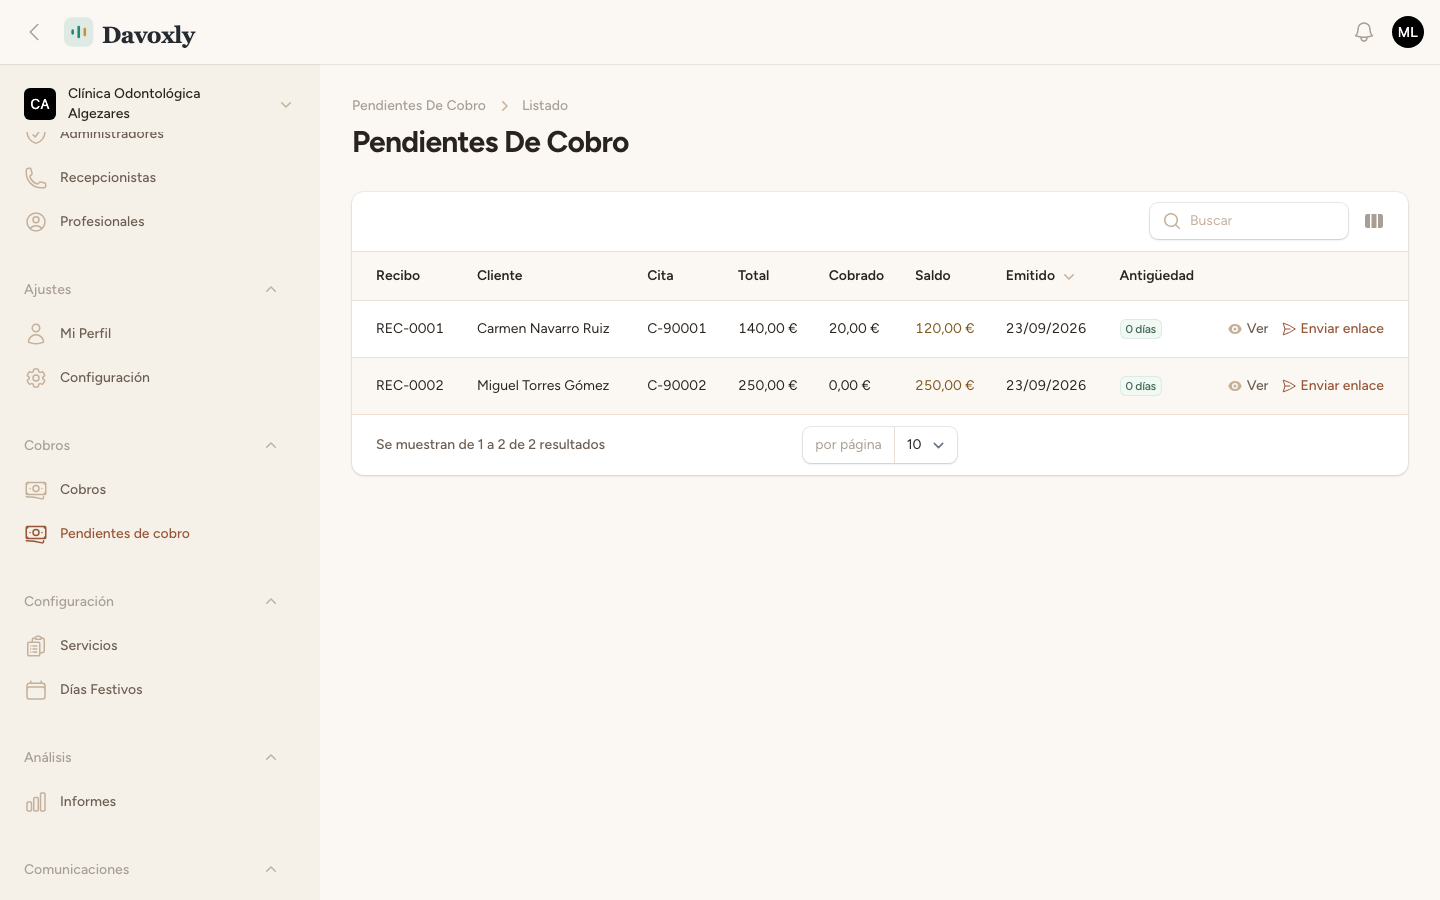Open the ML user avatar menu

coord(1408,32)
